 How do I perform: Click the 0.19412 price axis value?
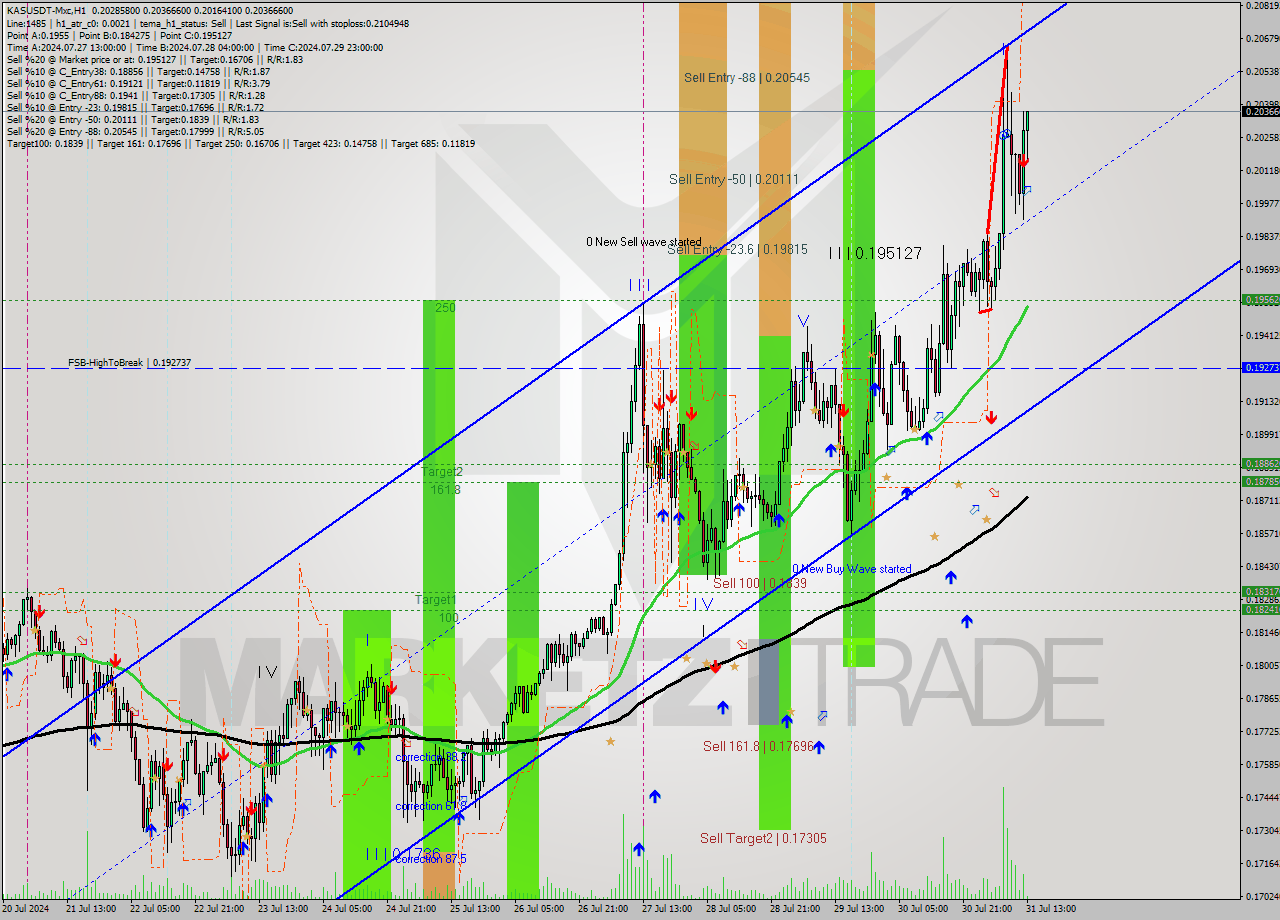coord(1262,335)
